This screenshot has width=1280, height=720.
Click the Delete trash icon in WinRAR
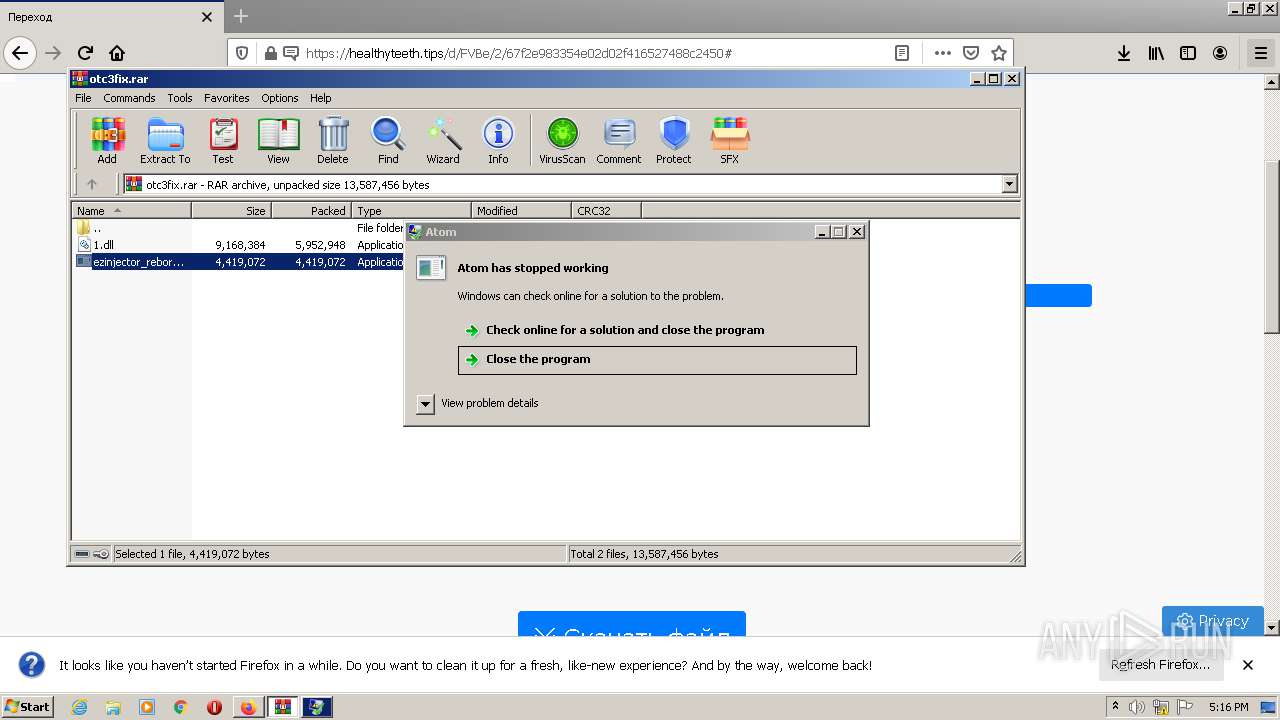click(333, 140)
